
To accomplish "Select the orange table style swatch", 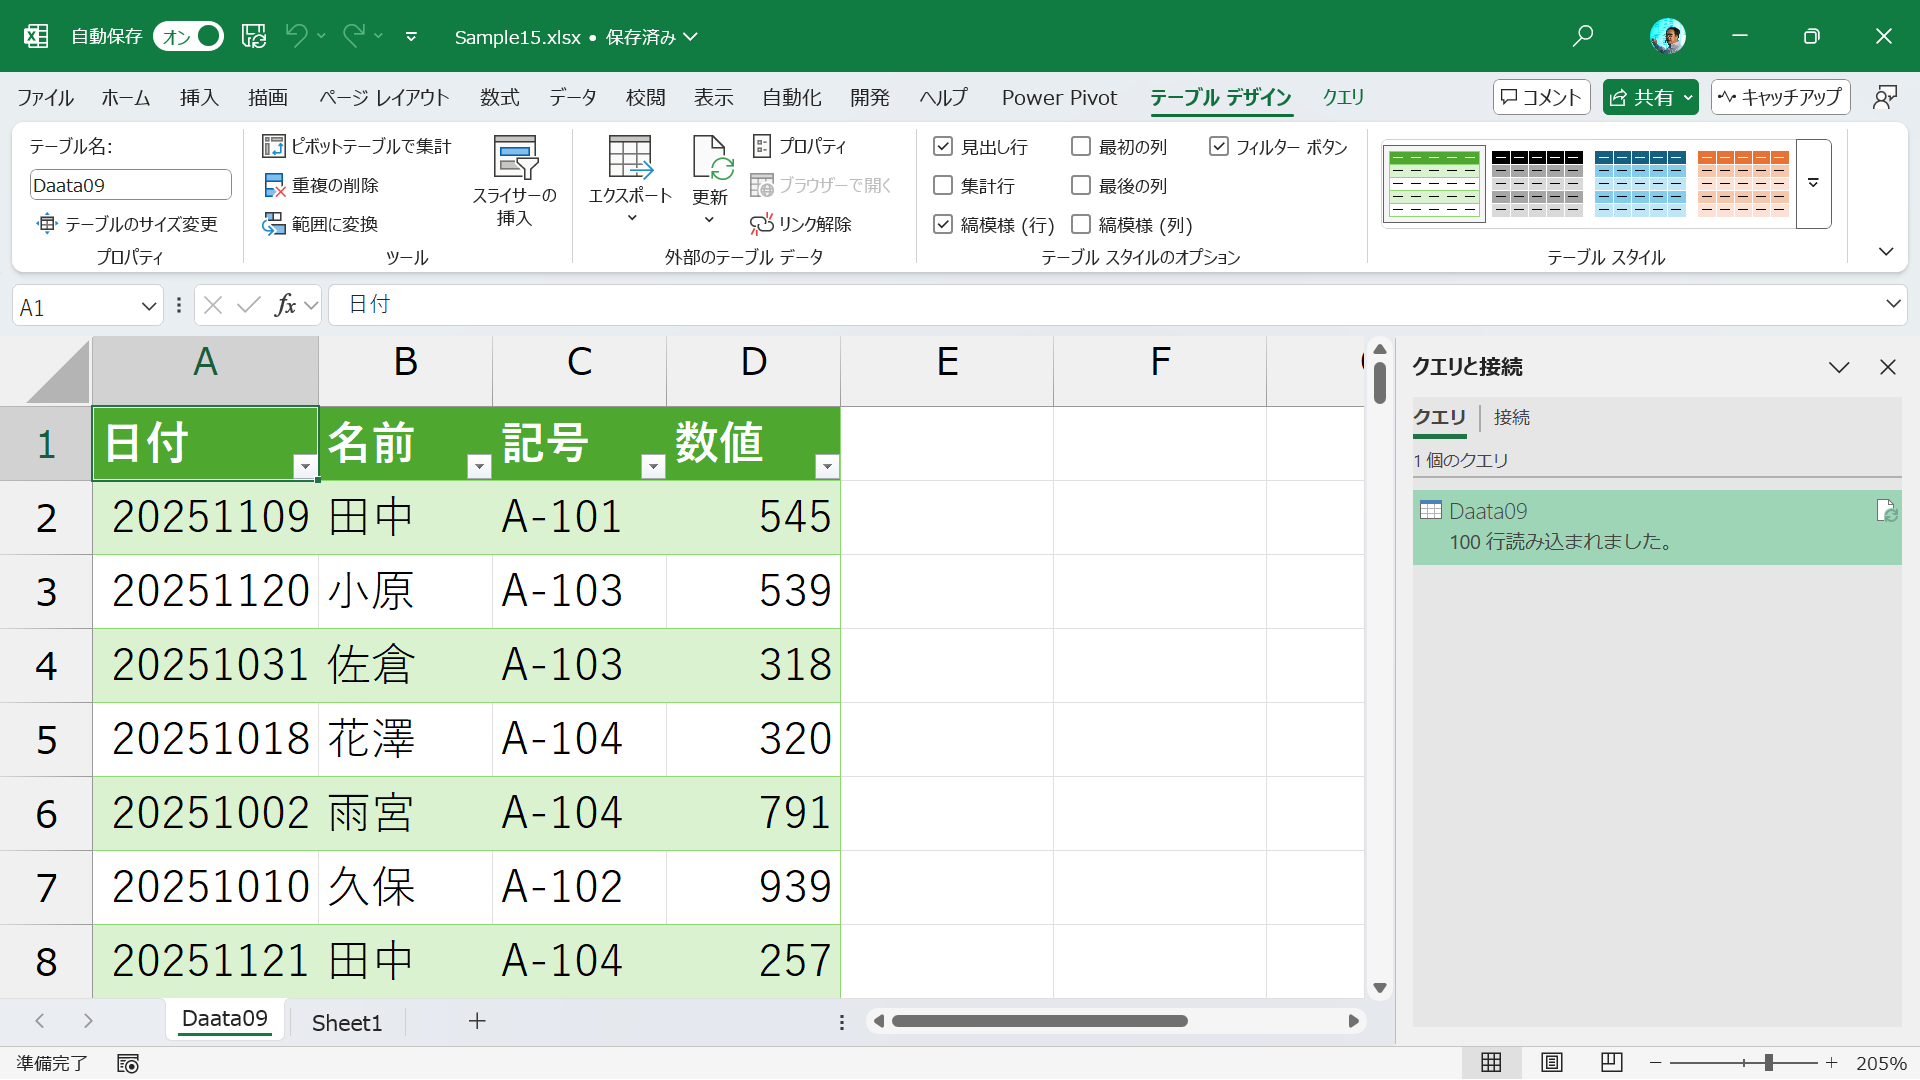I will tap(1742, 183).
